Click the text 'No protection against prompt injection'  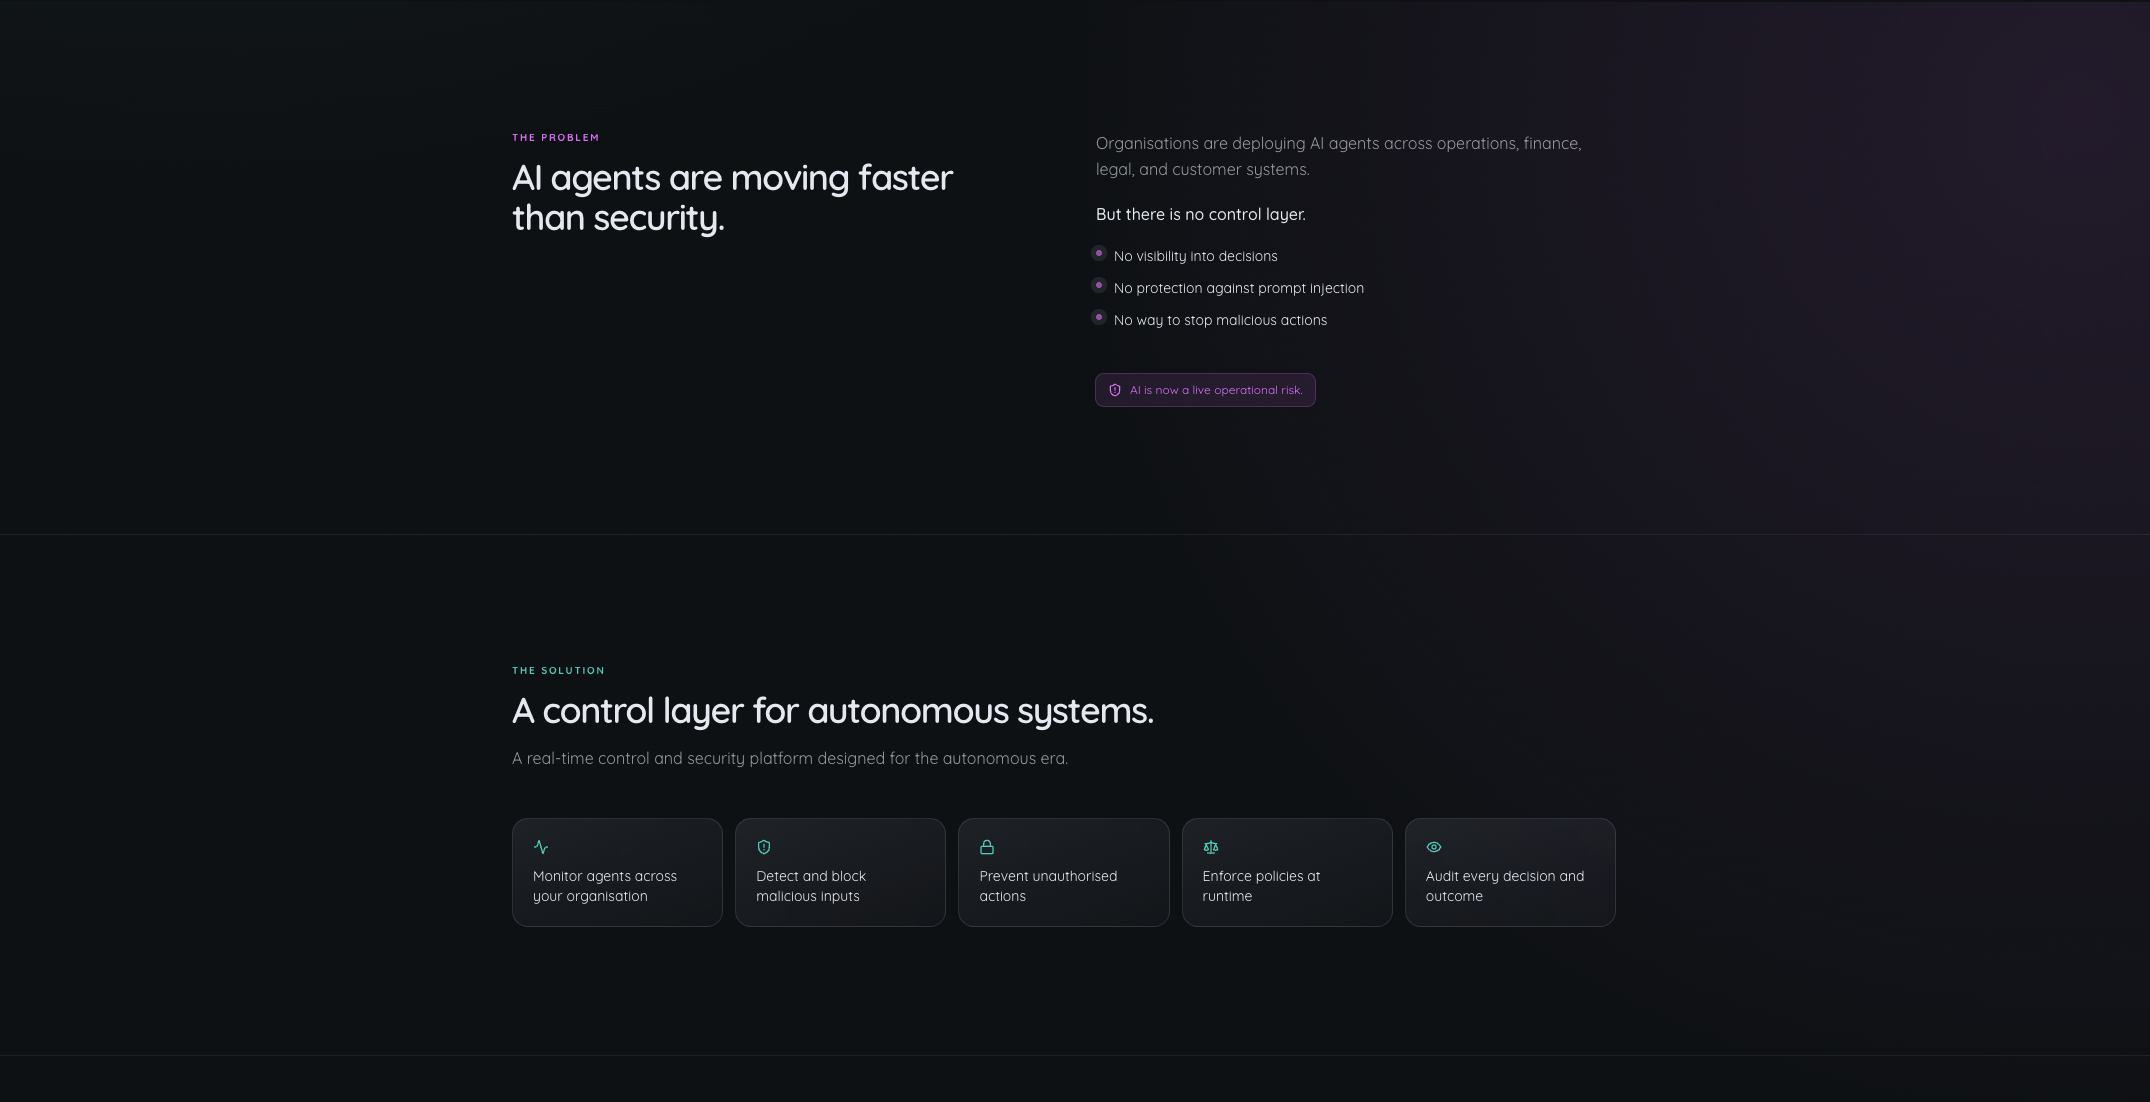pos(1239,288)
